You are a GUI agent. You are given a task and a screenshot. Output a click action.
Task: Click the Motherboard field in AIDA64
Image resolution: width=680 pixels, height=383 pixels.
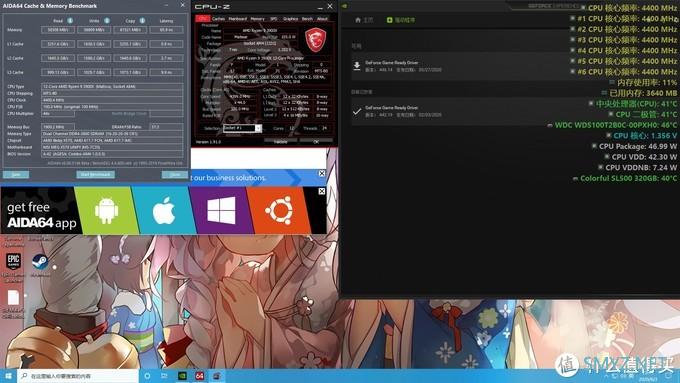click(112, 147)
